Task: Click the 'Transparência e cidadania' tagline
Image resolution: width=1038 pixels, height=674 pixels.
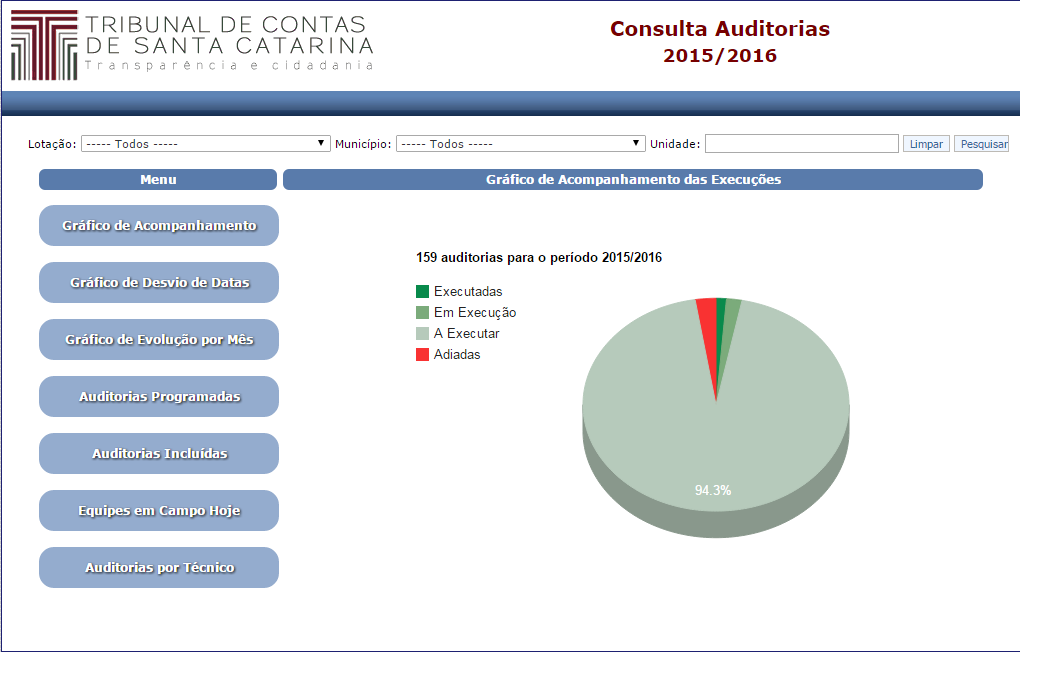Action: 229,65
